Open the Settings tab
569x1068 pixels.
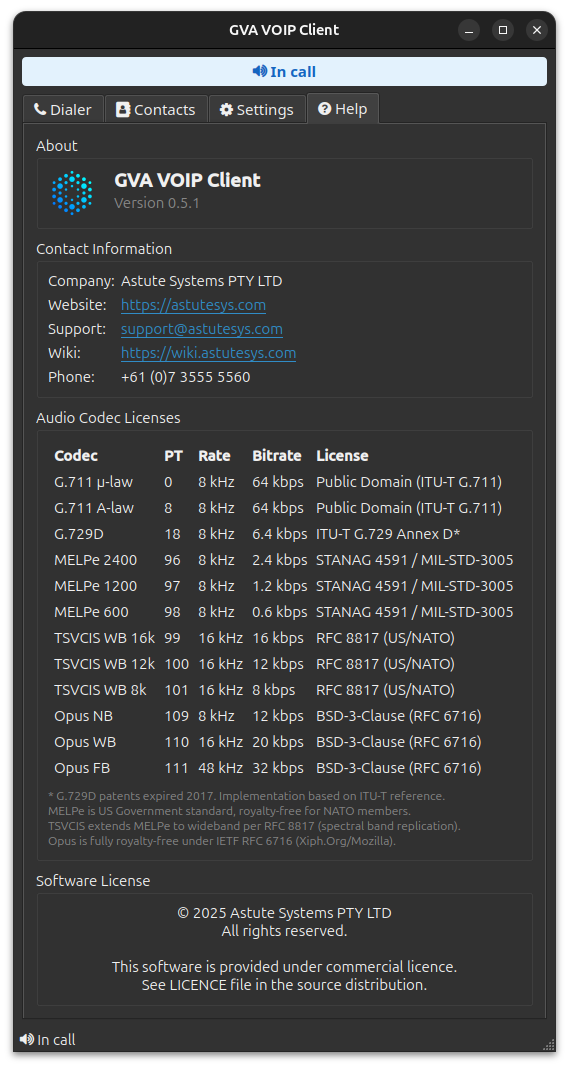pos(257,110)
